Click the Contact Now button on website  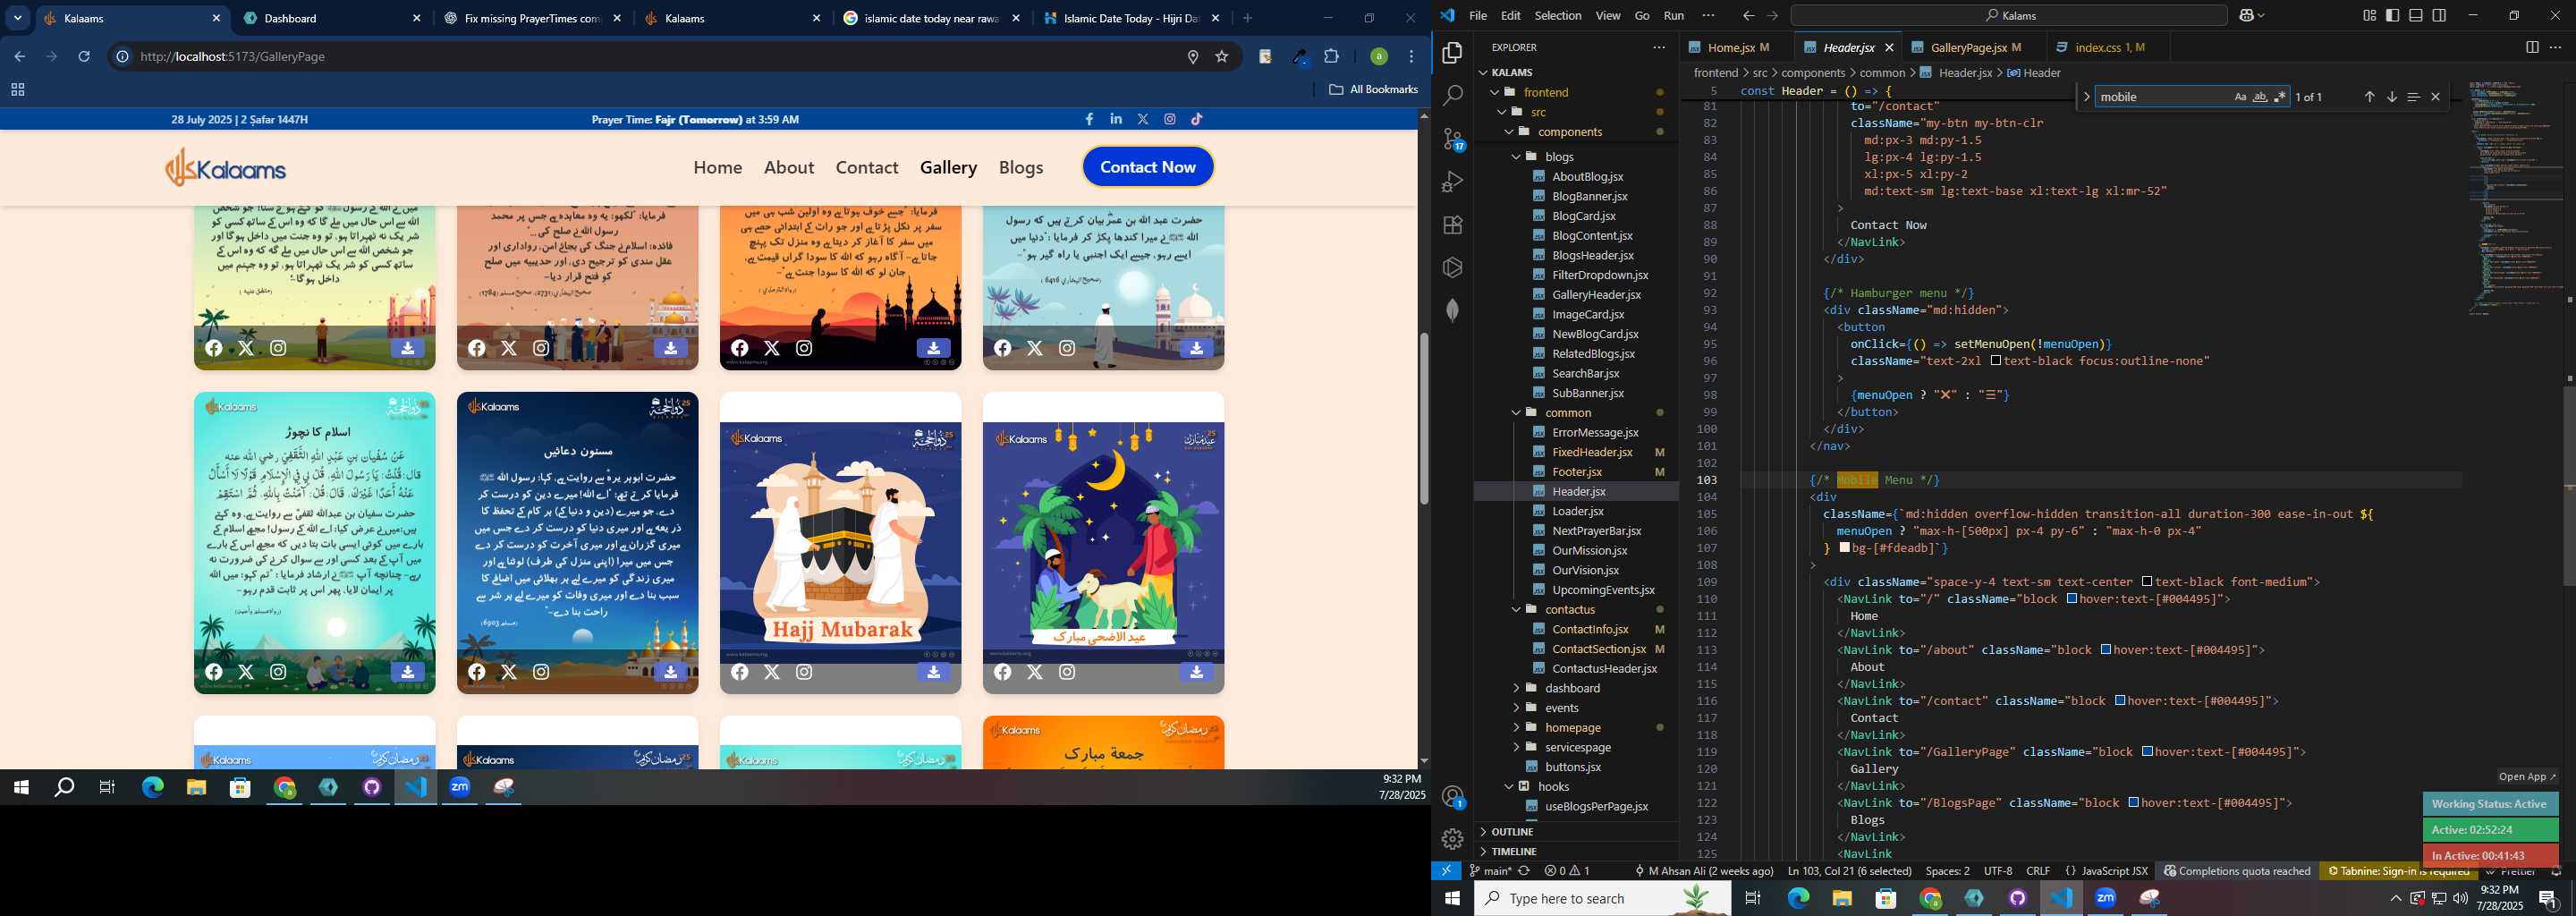click(1148, 167)
